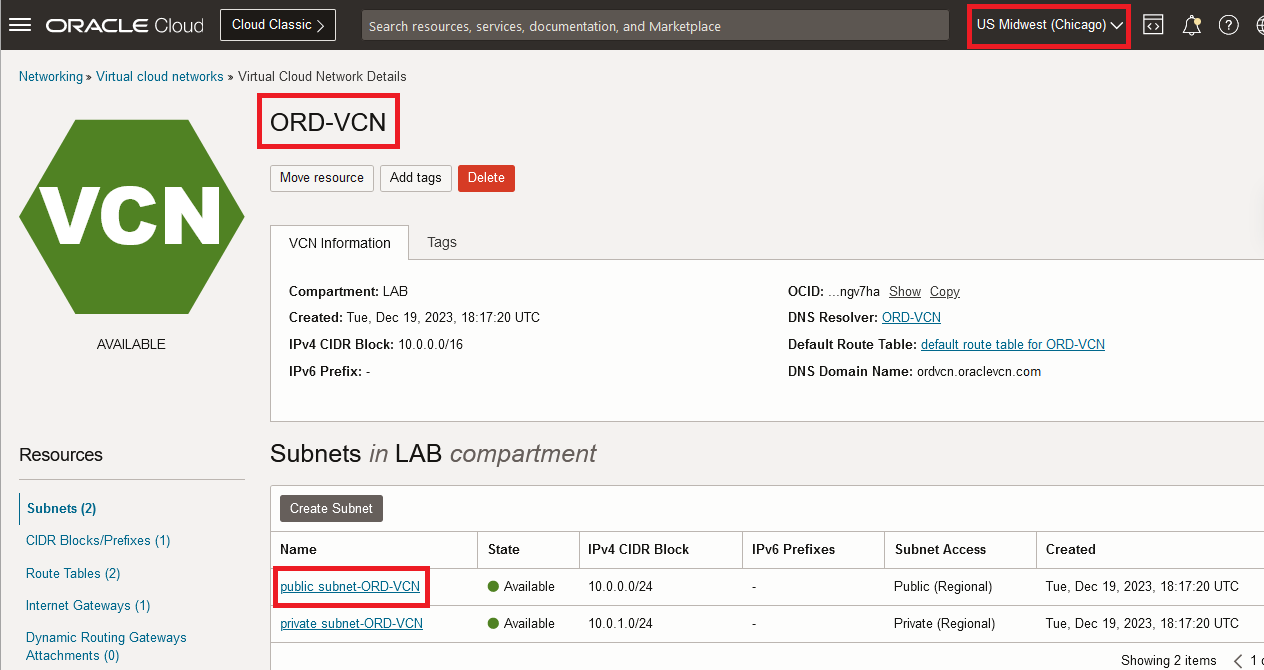1264x670 pixels.
Task: Click Public (Regional) access cell
Action: point(943,586)
